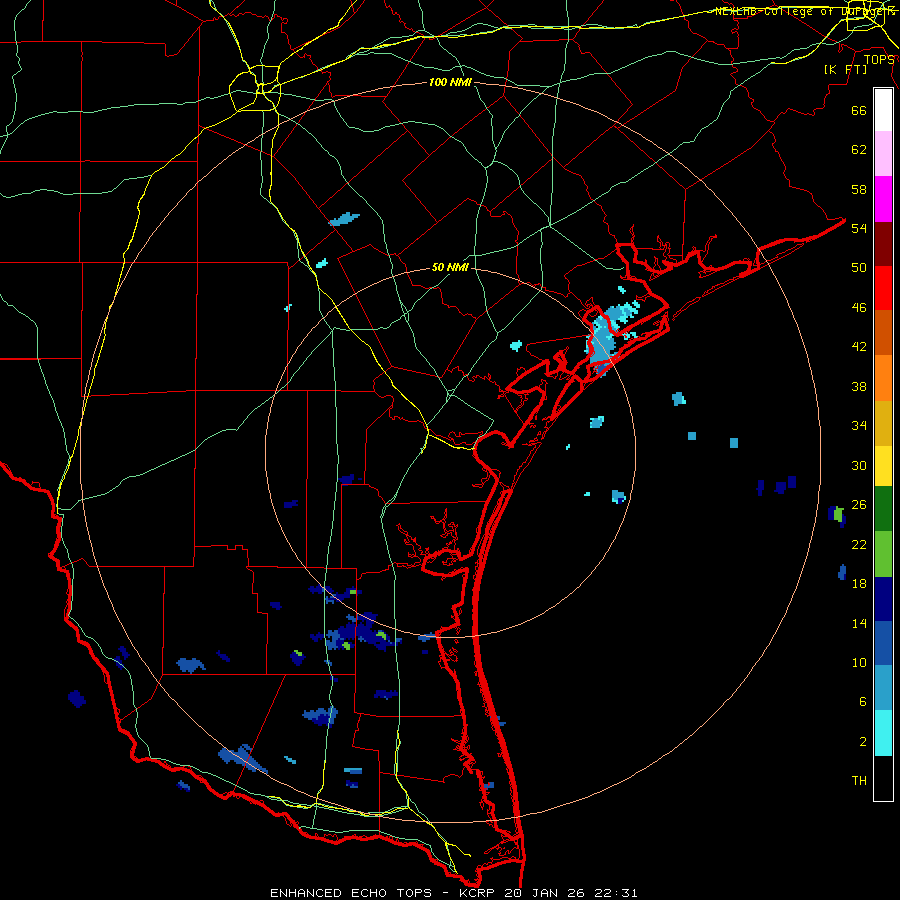900x900 pixels.
Task: Click the "ENHANCED ECHO TOPS" title text
Action: pos(351,893)
